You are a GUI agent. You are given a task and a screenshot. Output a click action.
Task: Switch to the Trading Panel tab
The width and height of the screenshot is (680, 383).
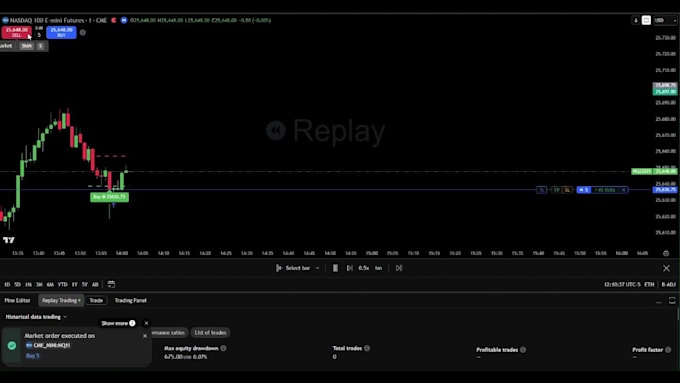[131, 300]
